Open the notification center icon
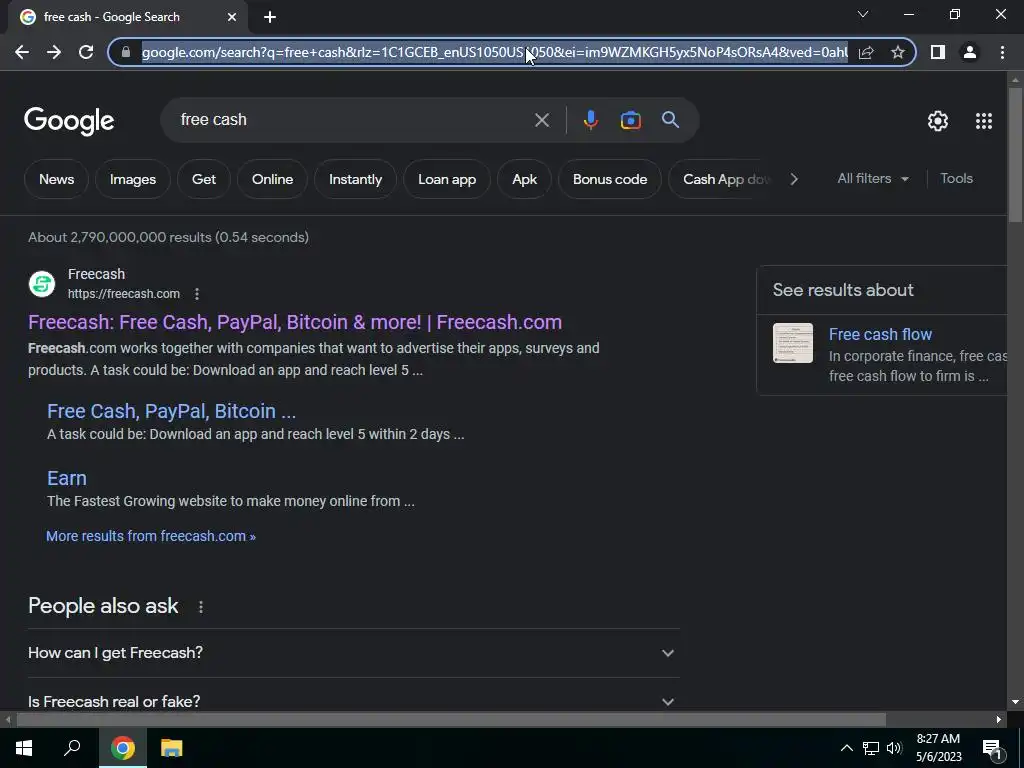 pos(992,748)
